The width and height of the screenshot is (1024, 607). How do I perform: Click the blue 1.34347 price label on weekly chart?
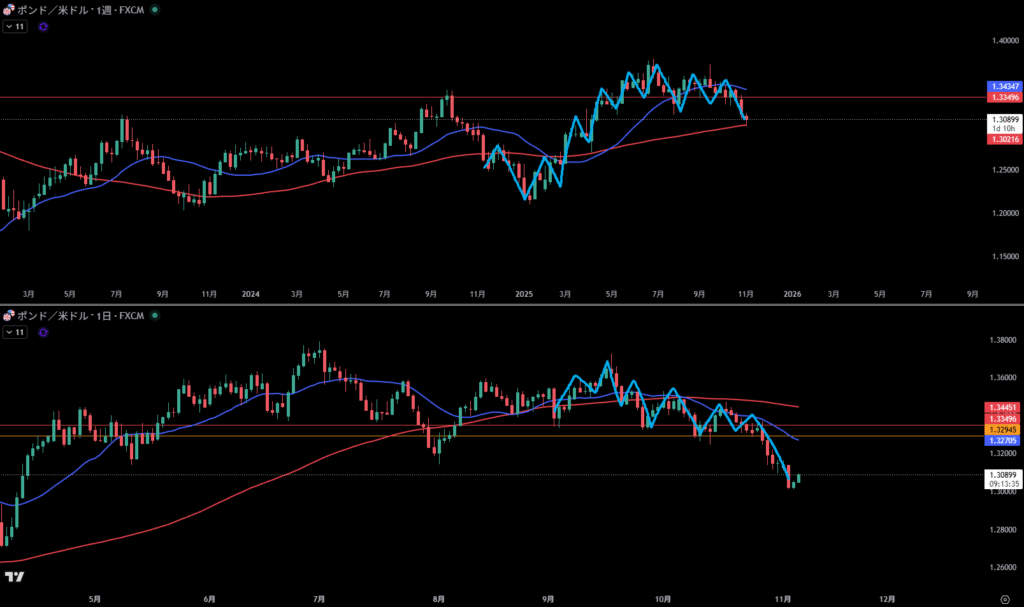pos(1003,87)
